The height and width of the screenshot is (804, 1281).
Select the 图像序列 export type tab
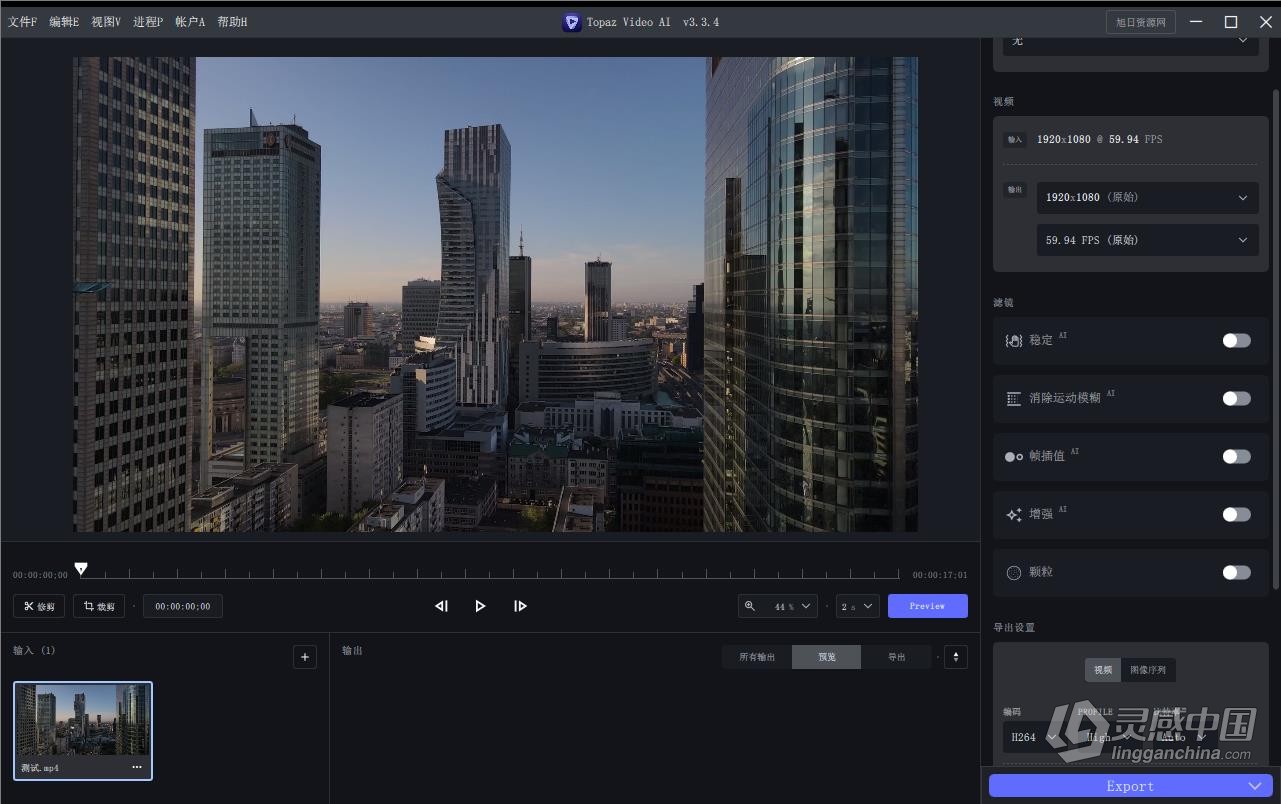click(1148, 670)
